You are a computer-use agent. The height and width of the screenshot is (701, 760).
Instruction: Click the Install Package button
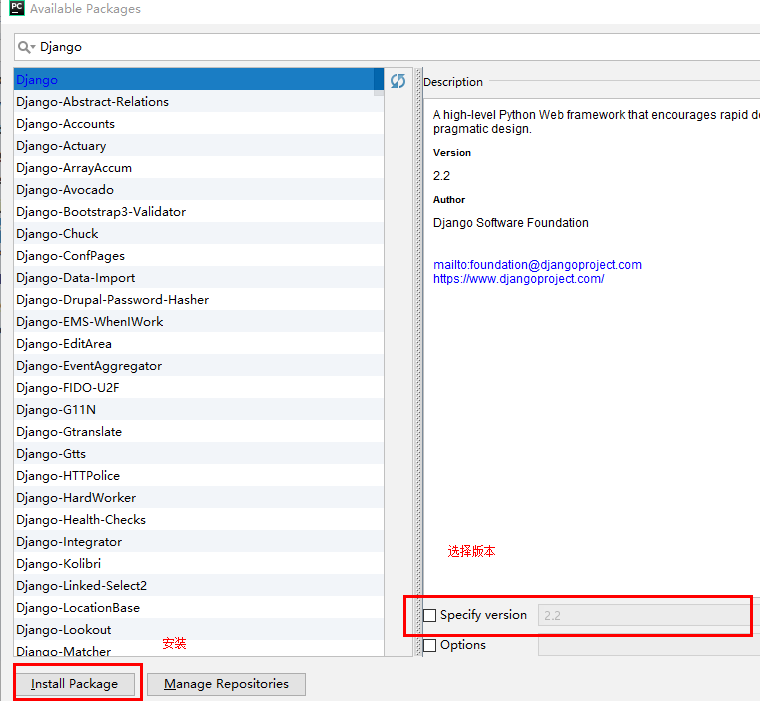click(x=75, y=684)
